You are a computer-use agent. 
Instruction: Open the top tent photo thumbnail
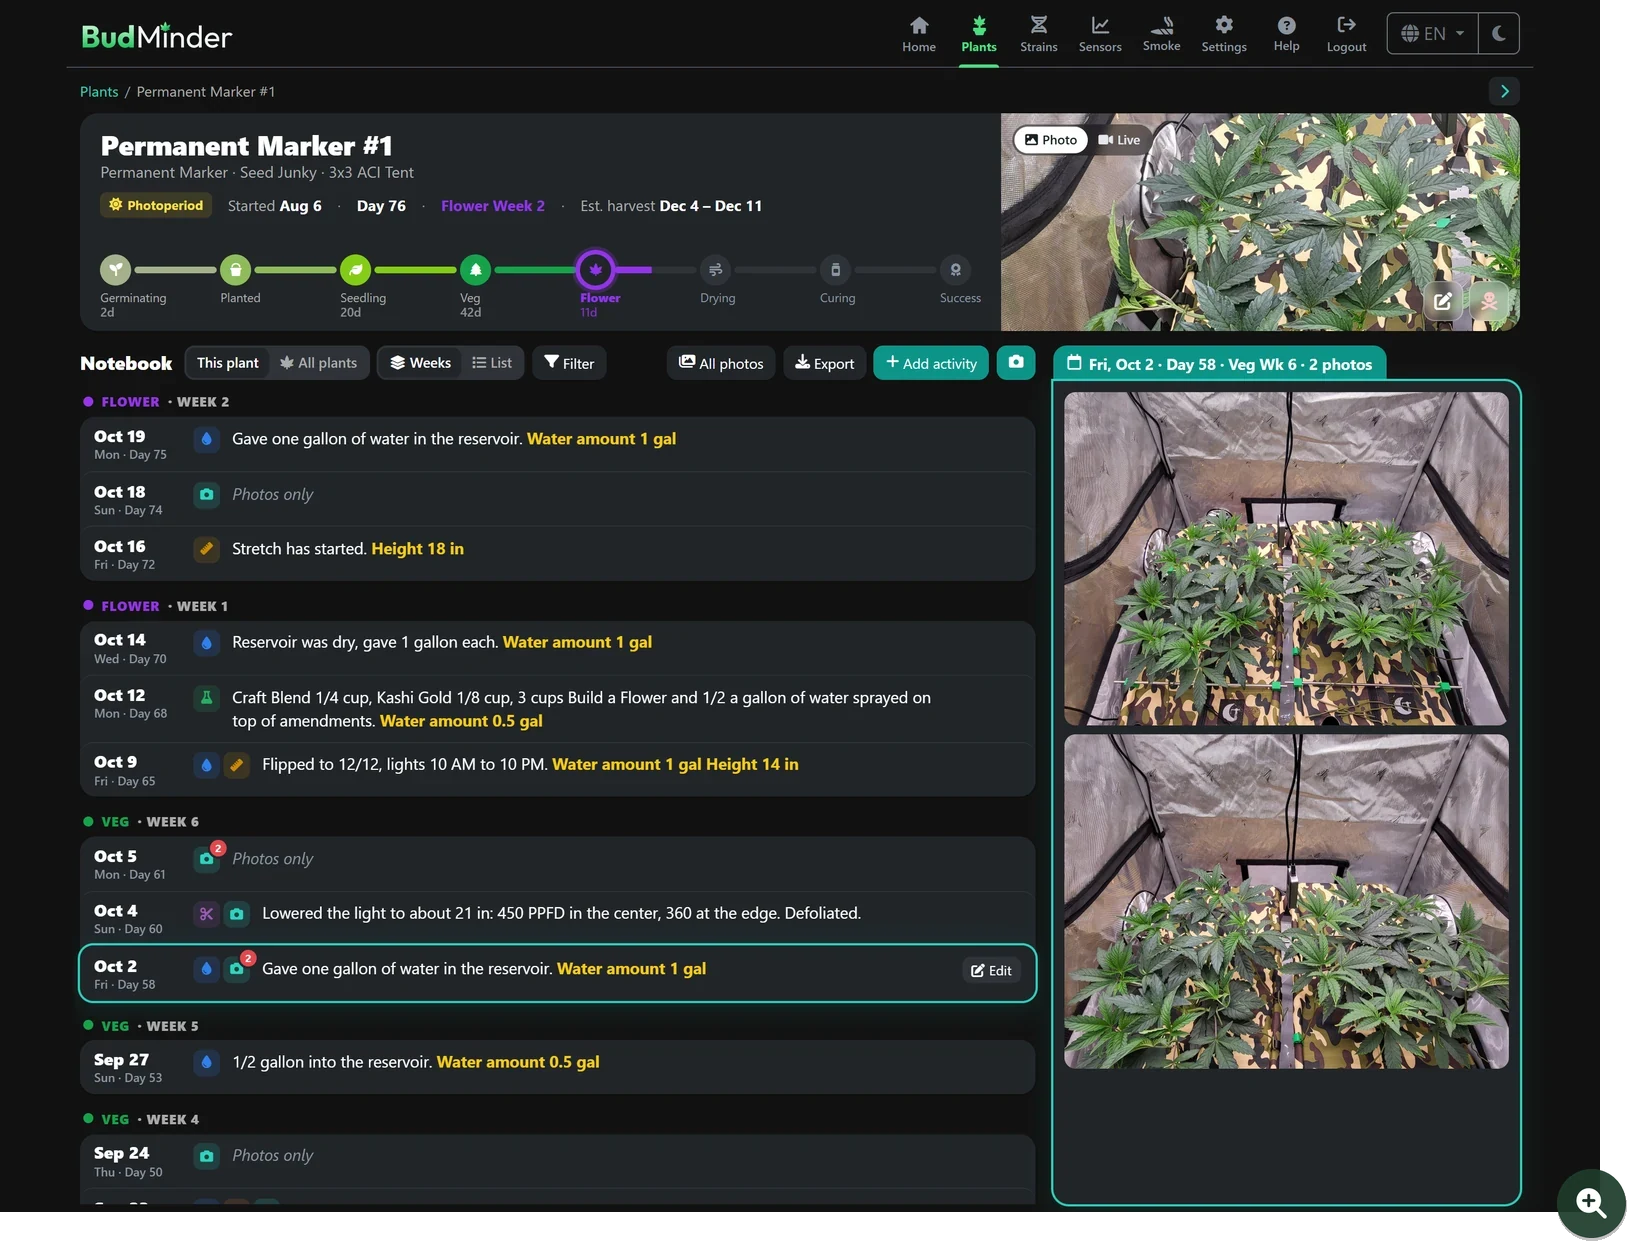click(x=1286, y=558)
